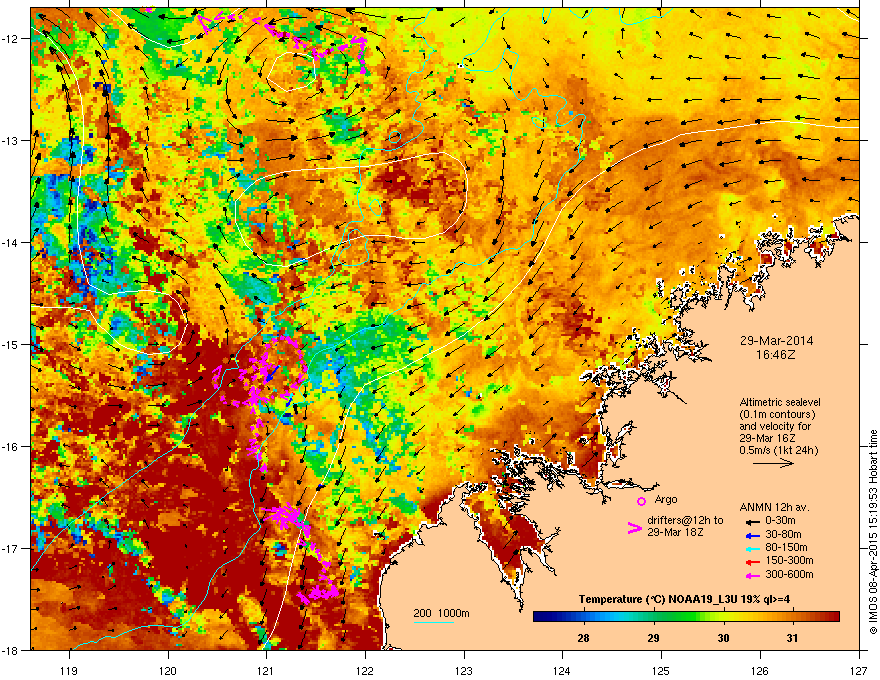Click longitude axis label 121

pyautogui.click(x=266, y=670)
